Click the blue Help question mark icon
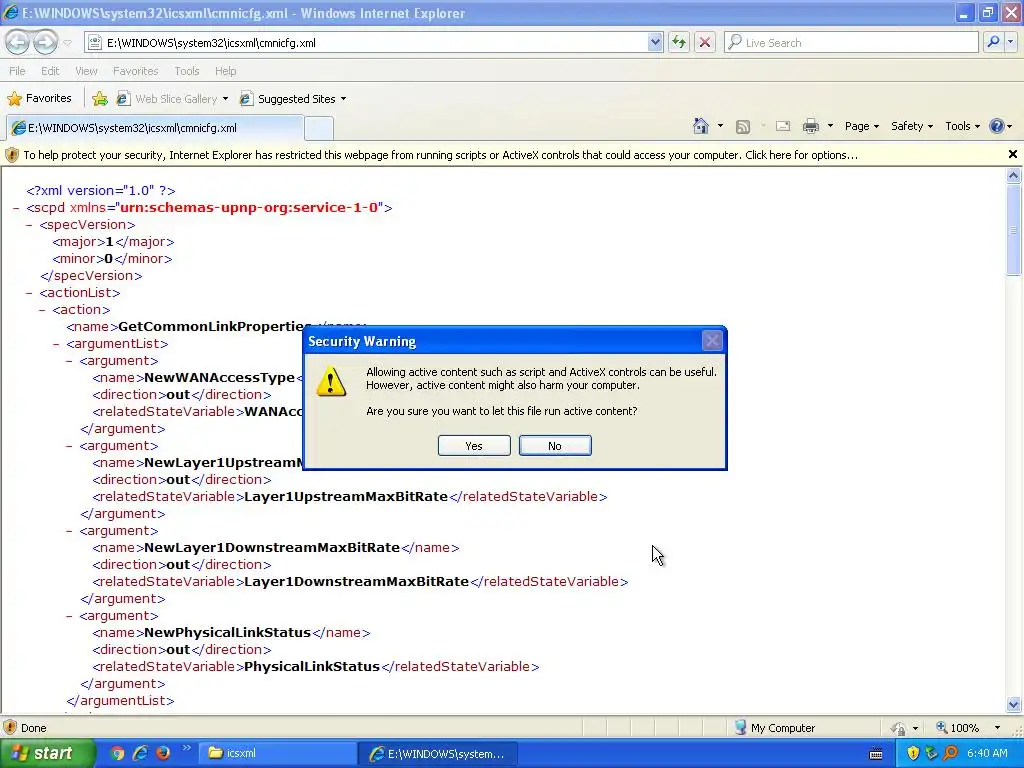 (997, 126)
